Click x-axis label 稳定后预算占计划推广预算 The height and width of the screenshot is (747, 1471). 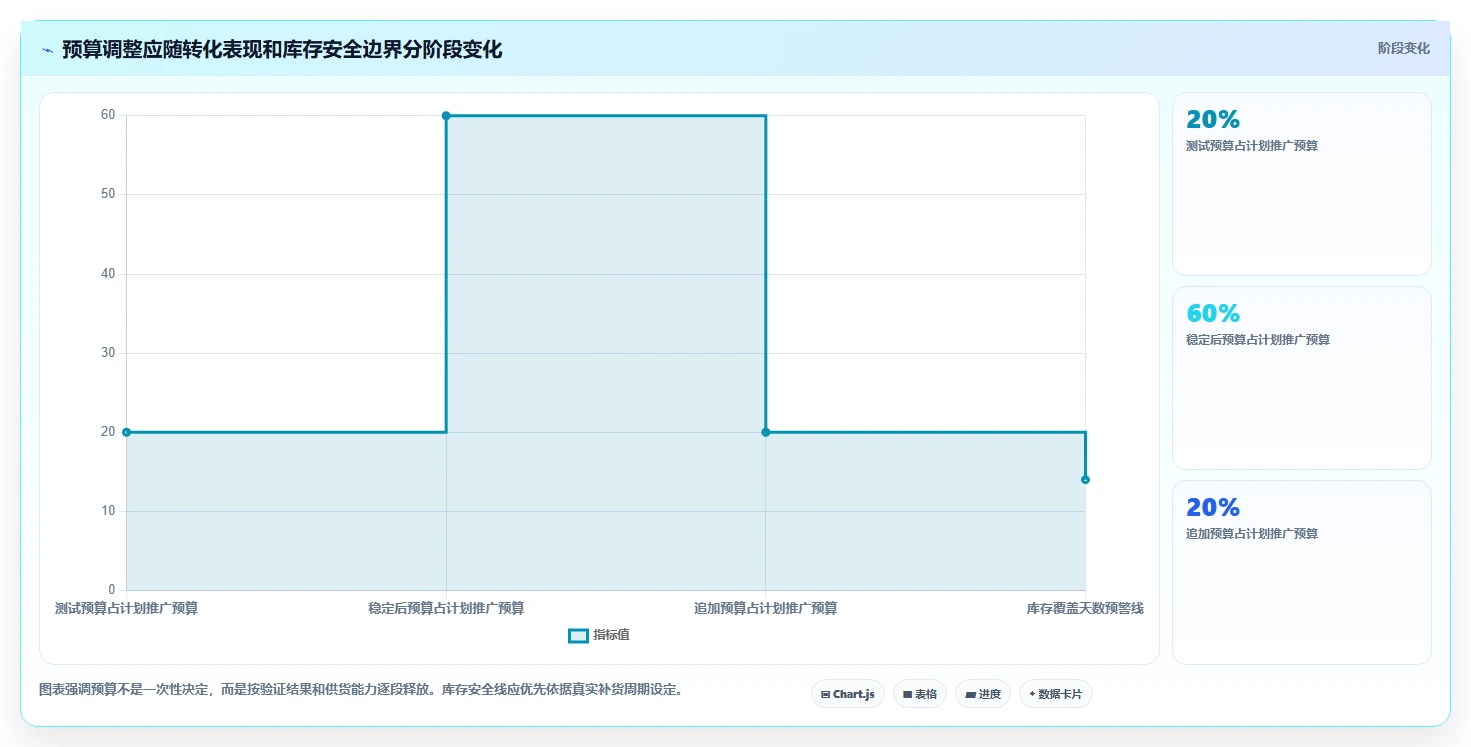coord(446,608)
